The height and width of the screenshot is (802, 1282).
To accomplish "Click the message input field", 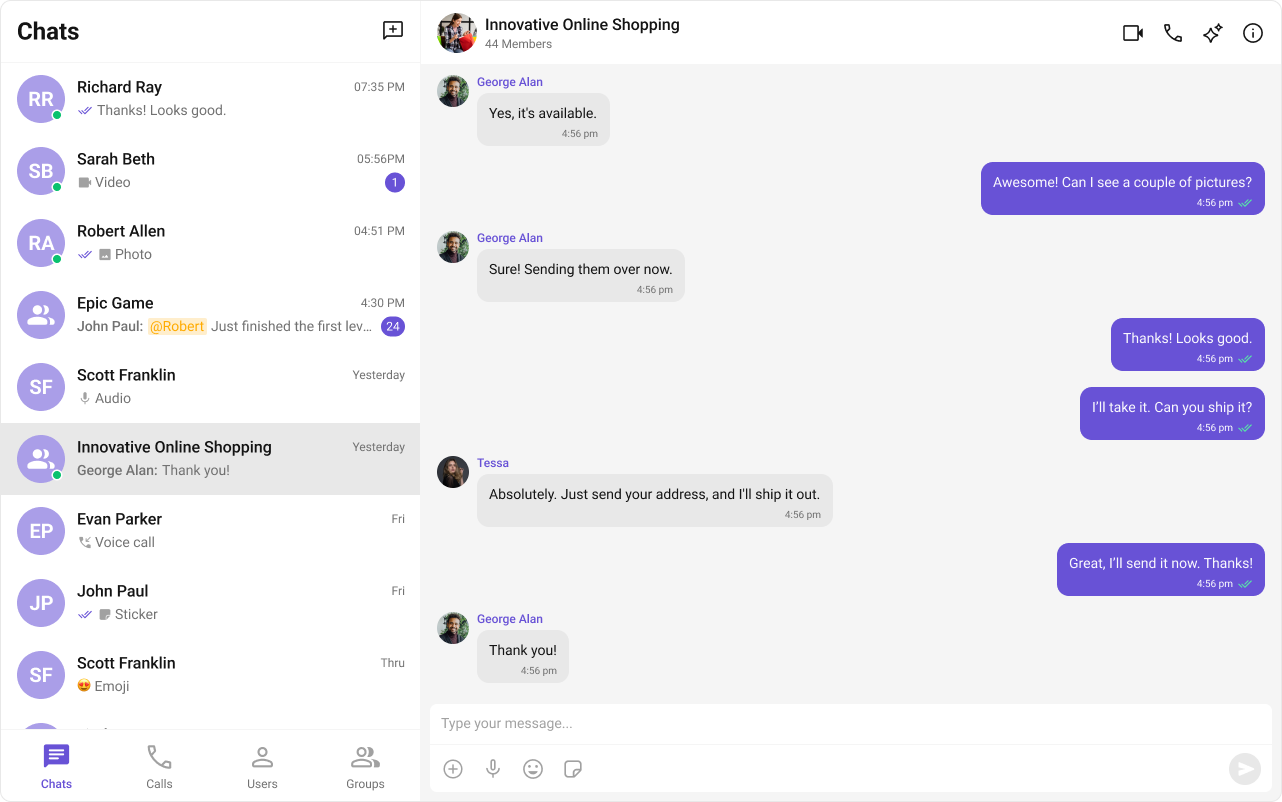I will tap(850, 722).
